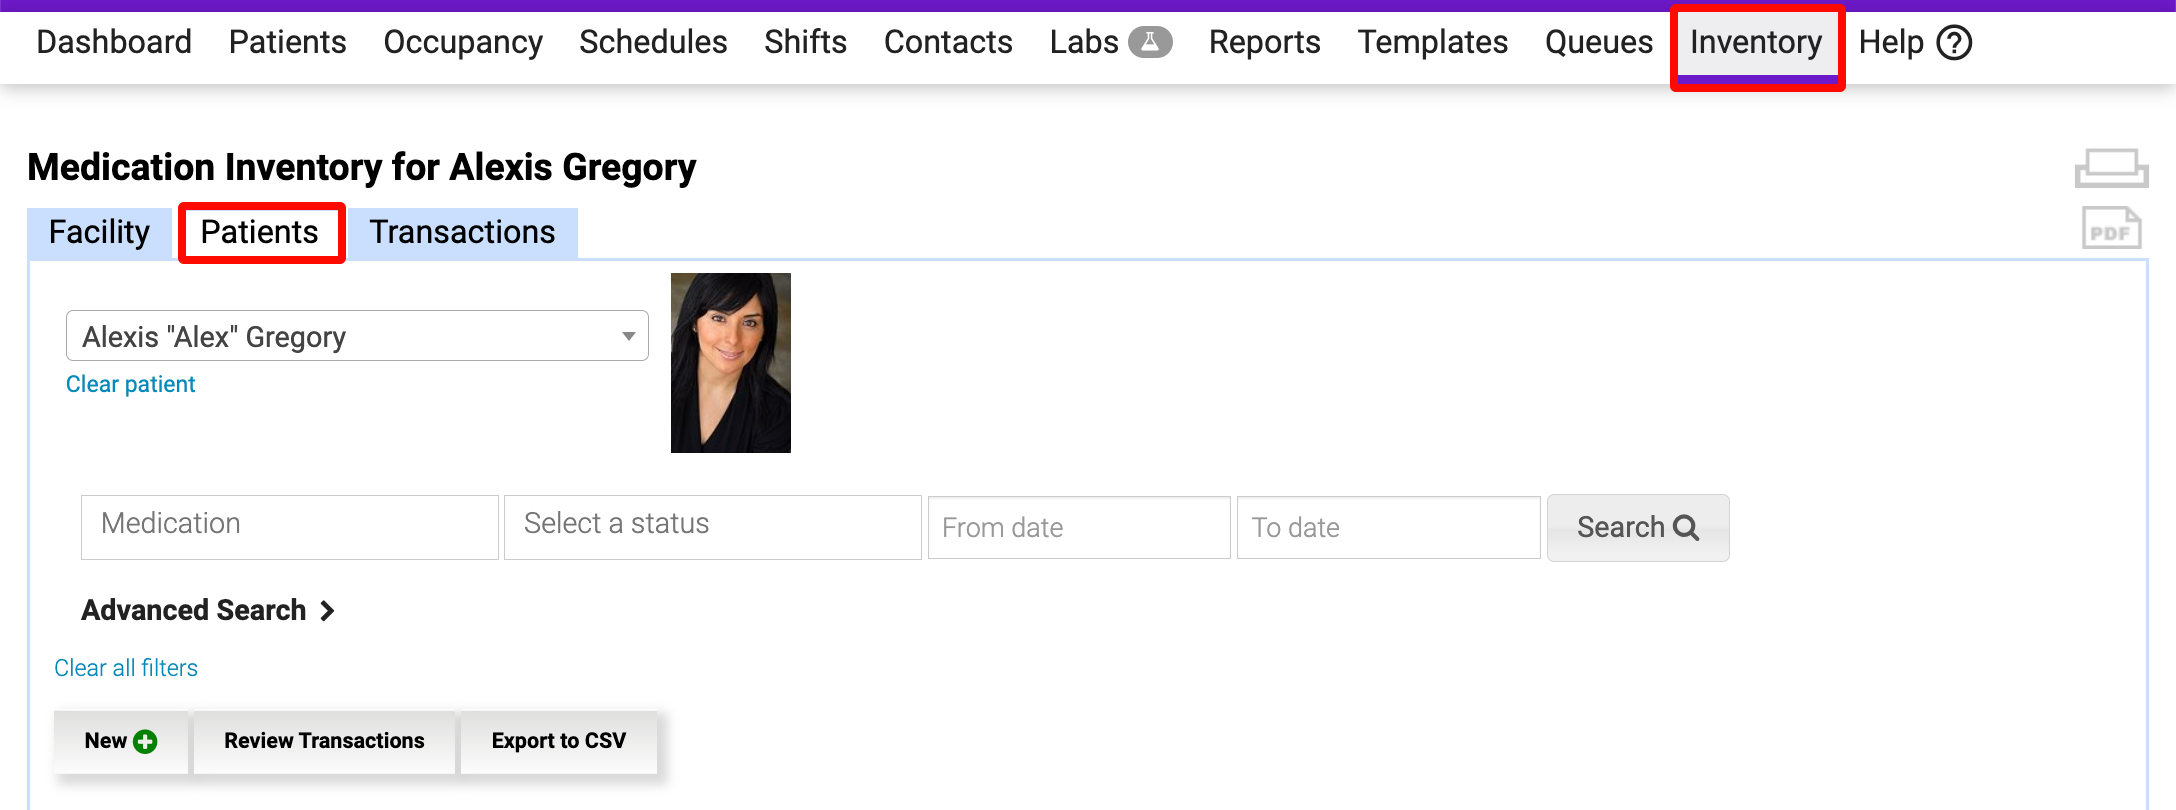Click the green plus New icon
The width and height of the screenshot is (2176, 810).
point(146,741)
